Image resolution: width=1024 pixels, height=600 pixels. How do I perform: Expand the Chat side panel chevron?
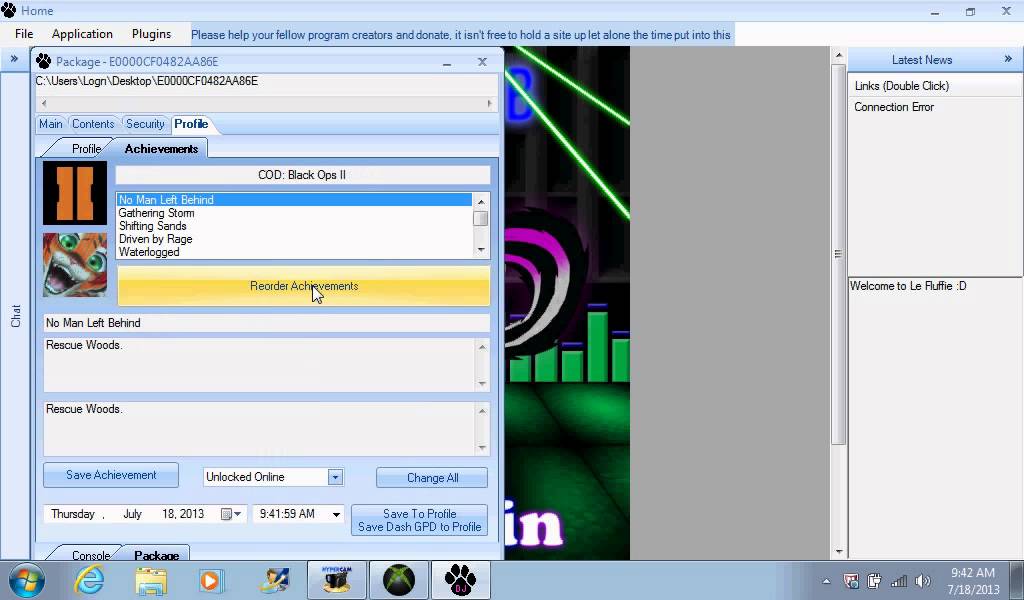click(x=14, y=59)
